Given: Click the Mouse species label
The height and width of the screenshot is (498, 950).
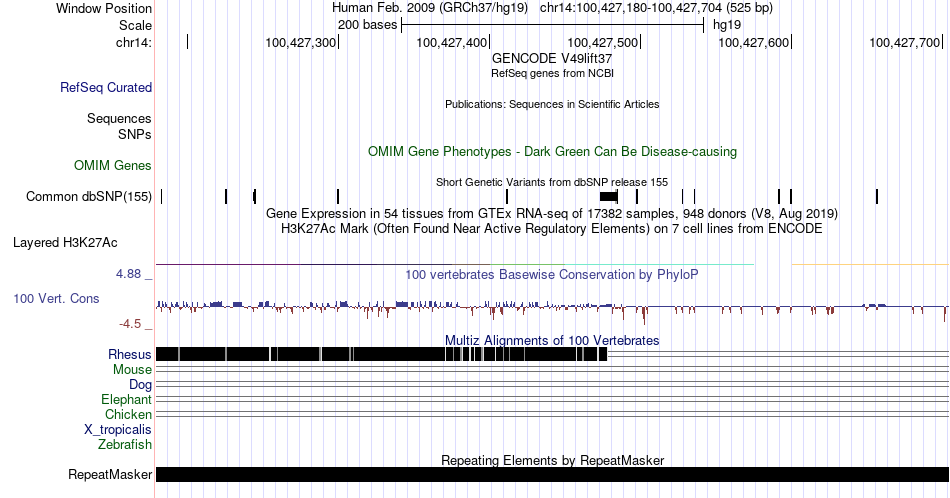Looking at the screenshot, I should [x=132, y=370].
